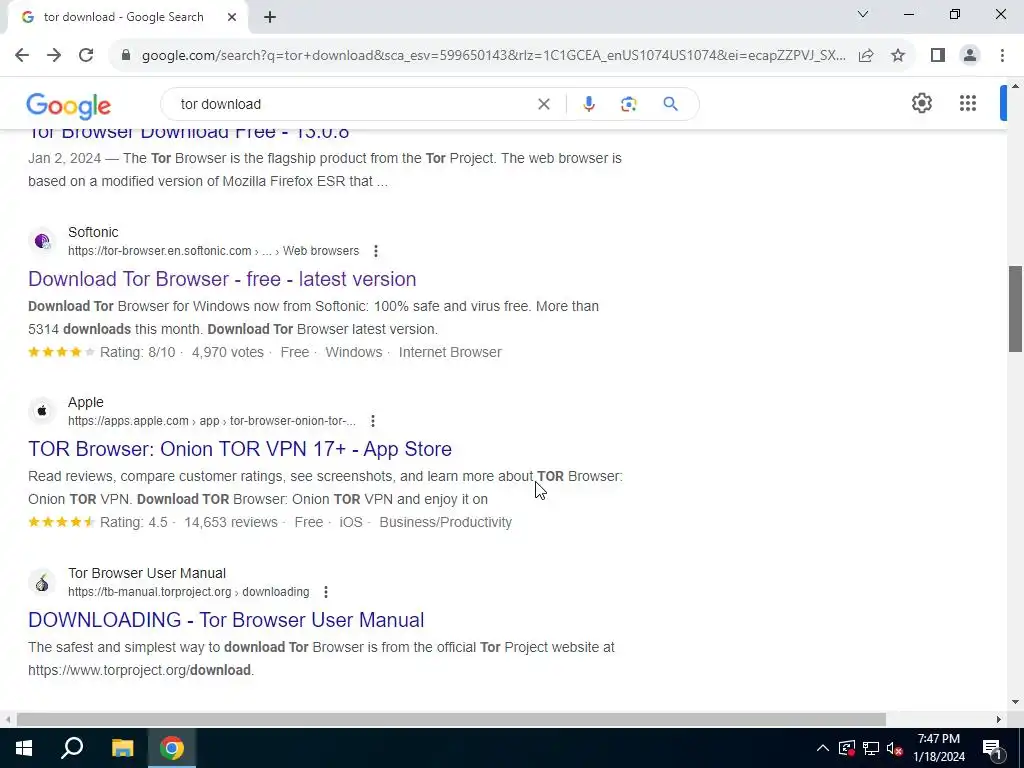Screen dimensions: 1024x768
Task: Clear the Google search box
Action: (543, 104)
